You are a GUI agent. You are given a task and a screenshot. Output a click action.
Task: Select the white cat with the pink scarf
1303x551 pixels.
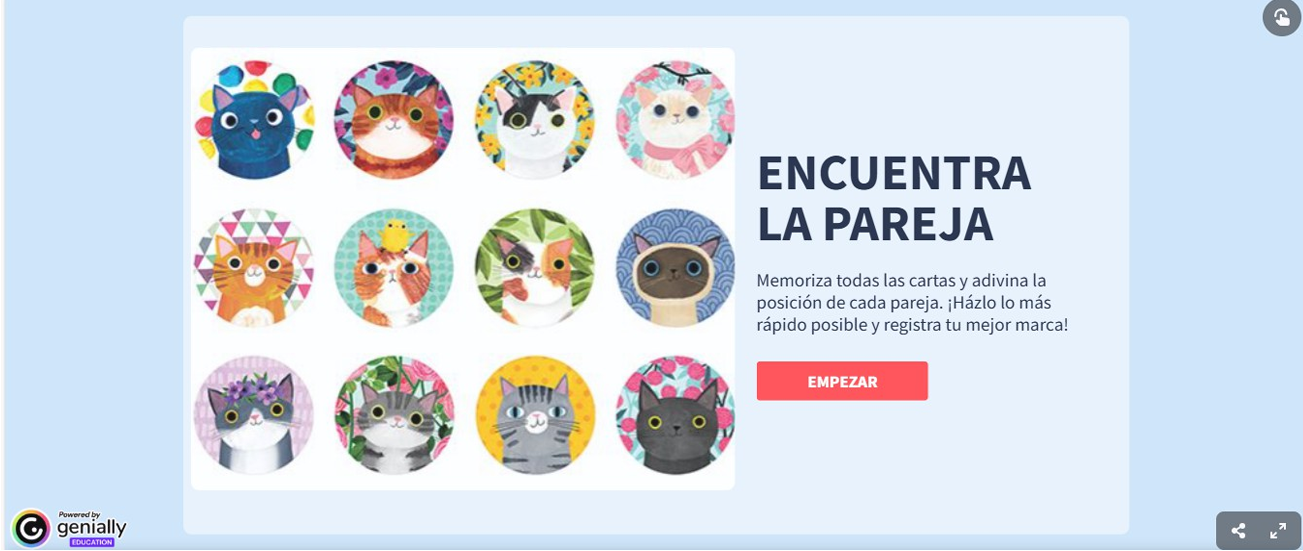[x=675, y=120]
